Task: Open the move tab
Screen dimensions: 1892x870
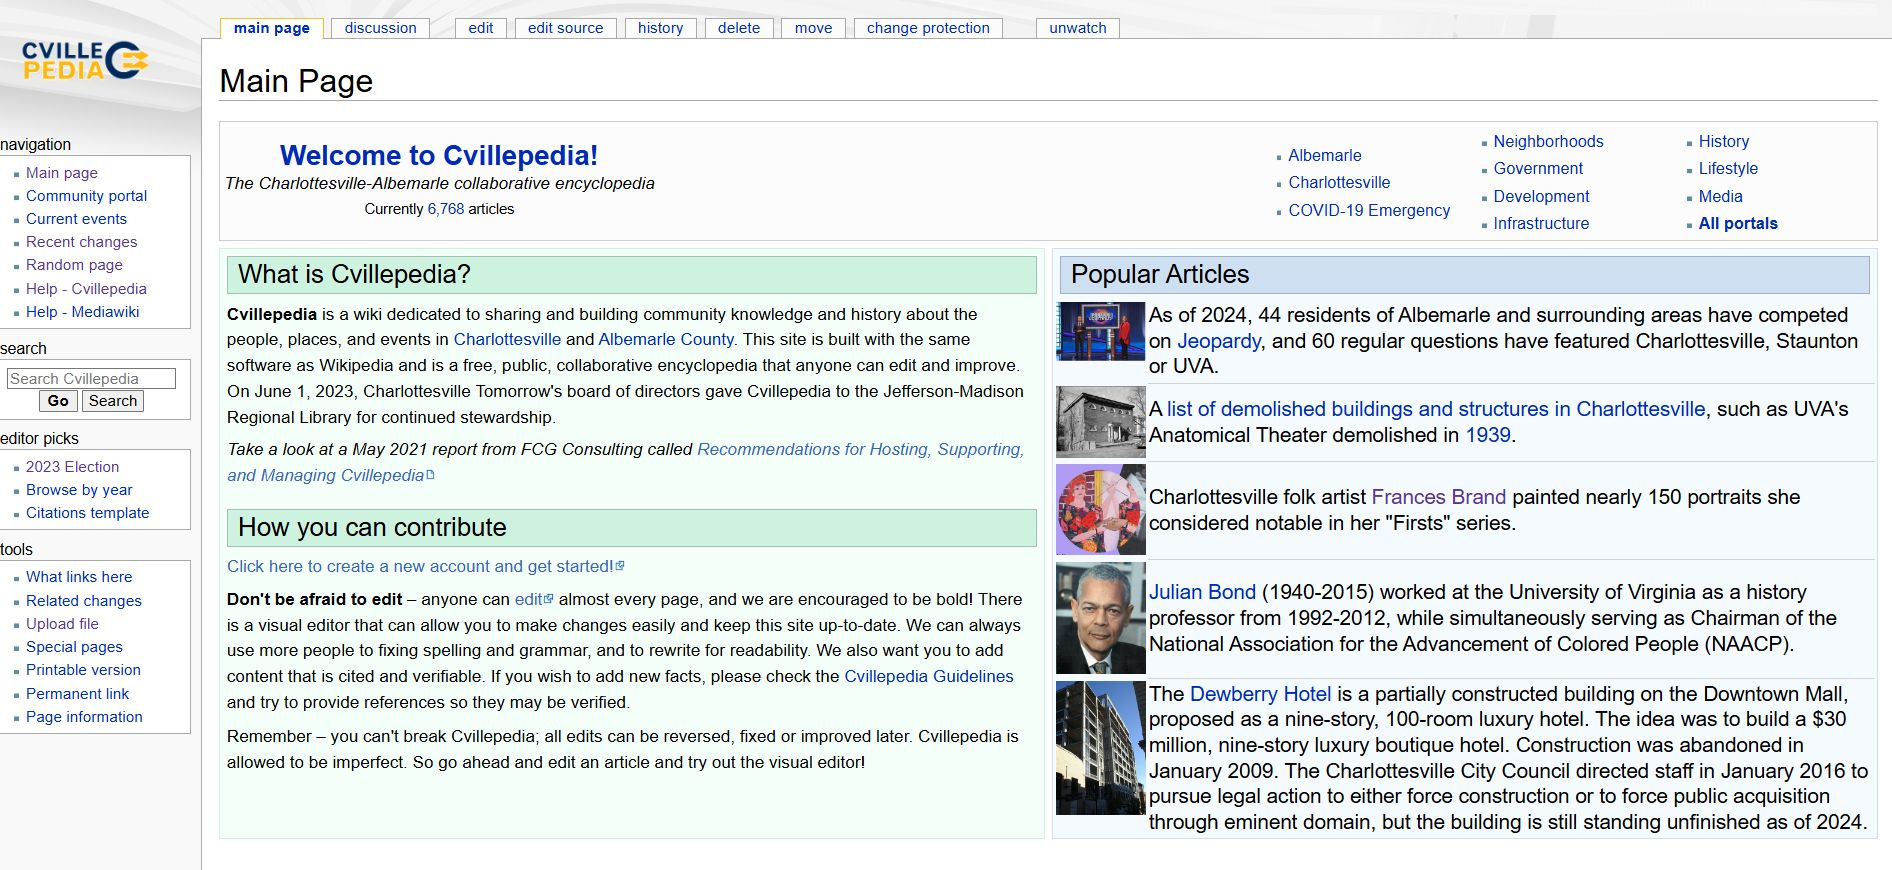Action: click(x=813, y=28)
